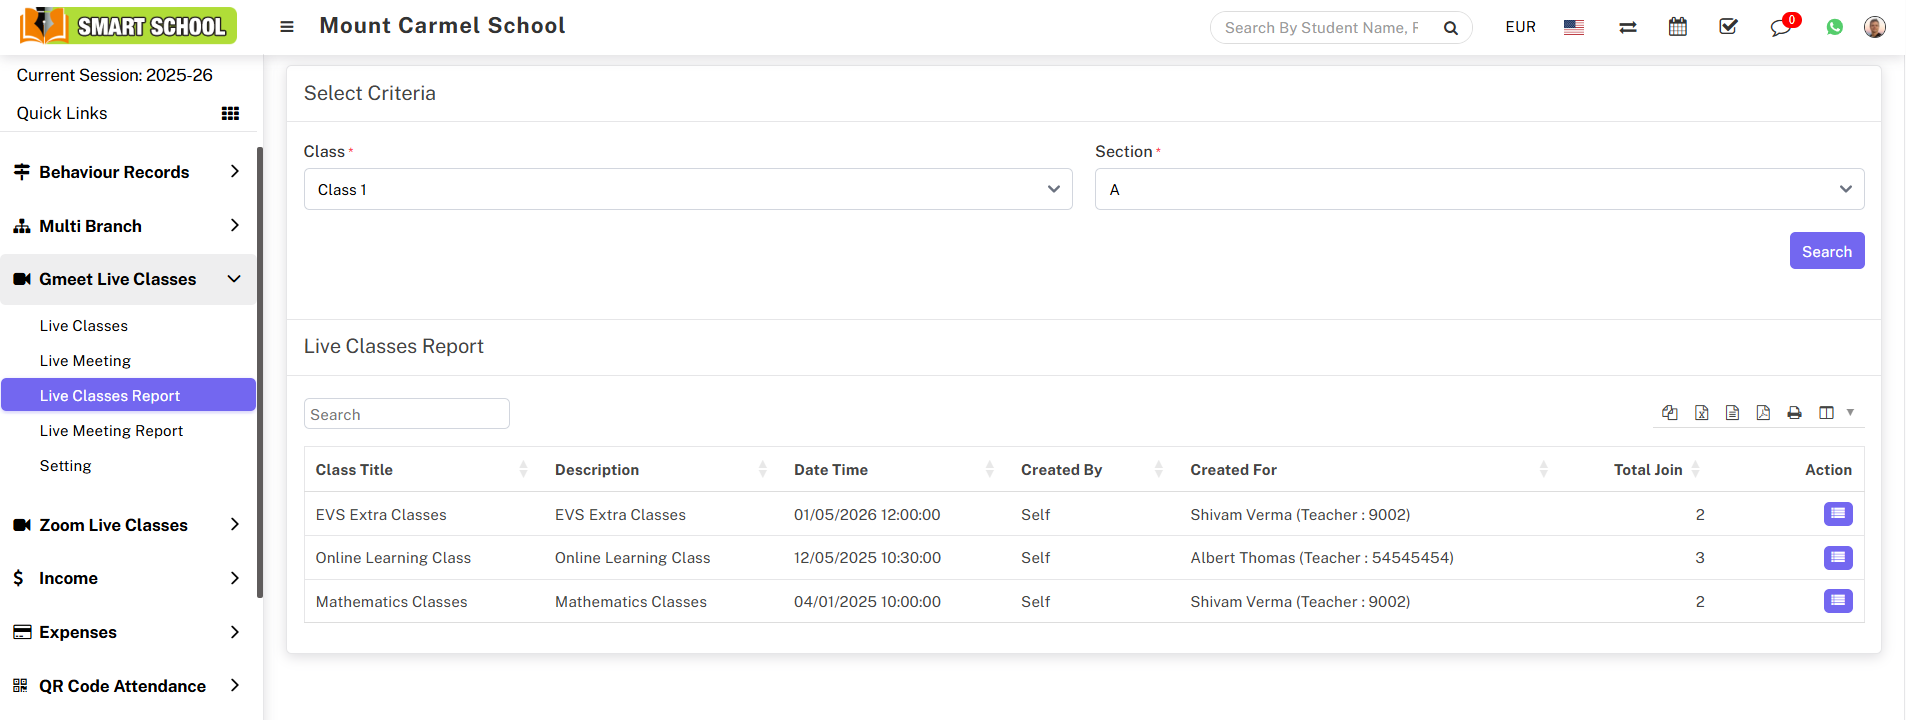This screenshot has height=720, width=1906.
Task: View join list for EVS Extra Classes
Action: tap(1838, 514)
